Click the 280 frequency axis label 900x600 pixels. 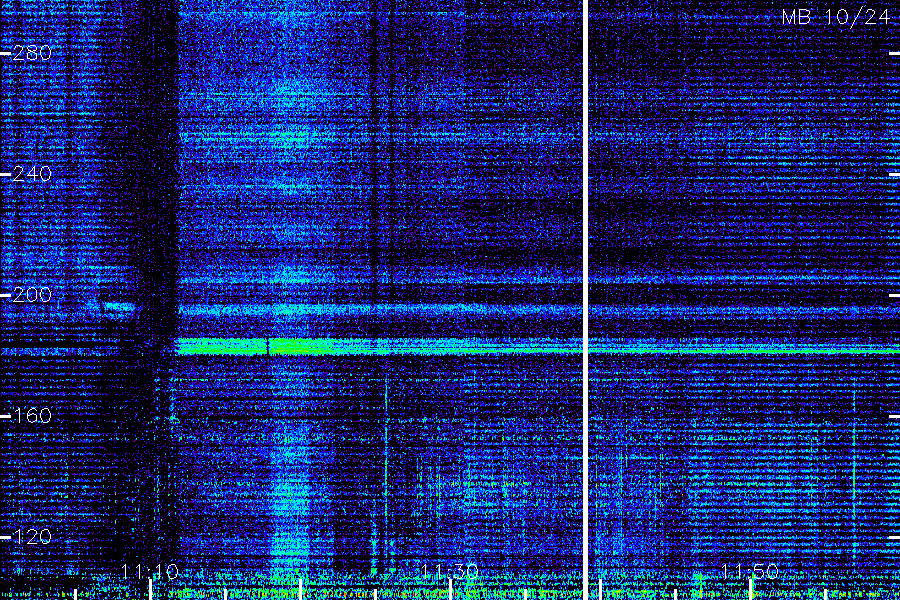click(32, 53)
